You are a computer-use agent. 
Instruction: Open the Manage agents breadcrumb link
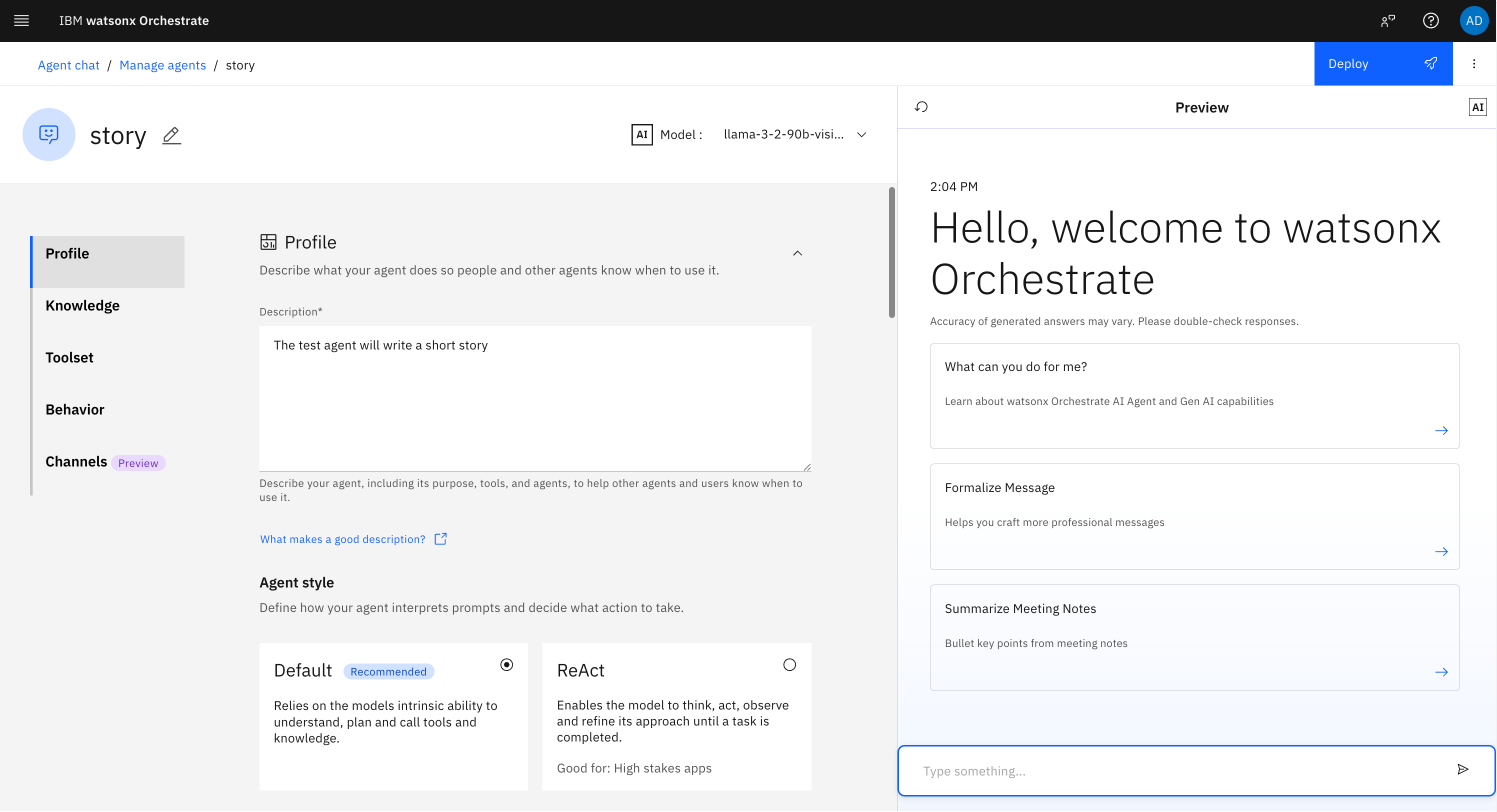[x=162, y=65]
